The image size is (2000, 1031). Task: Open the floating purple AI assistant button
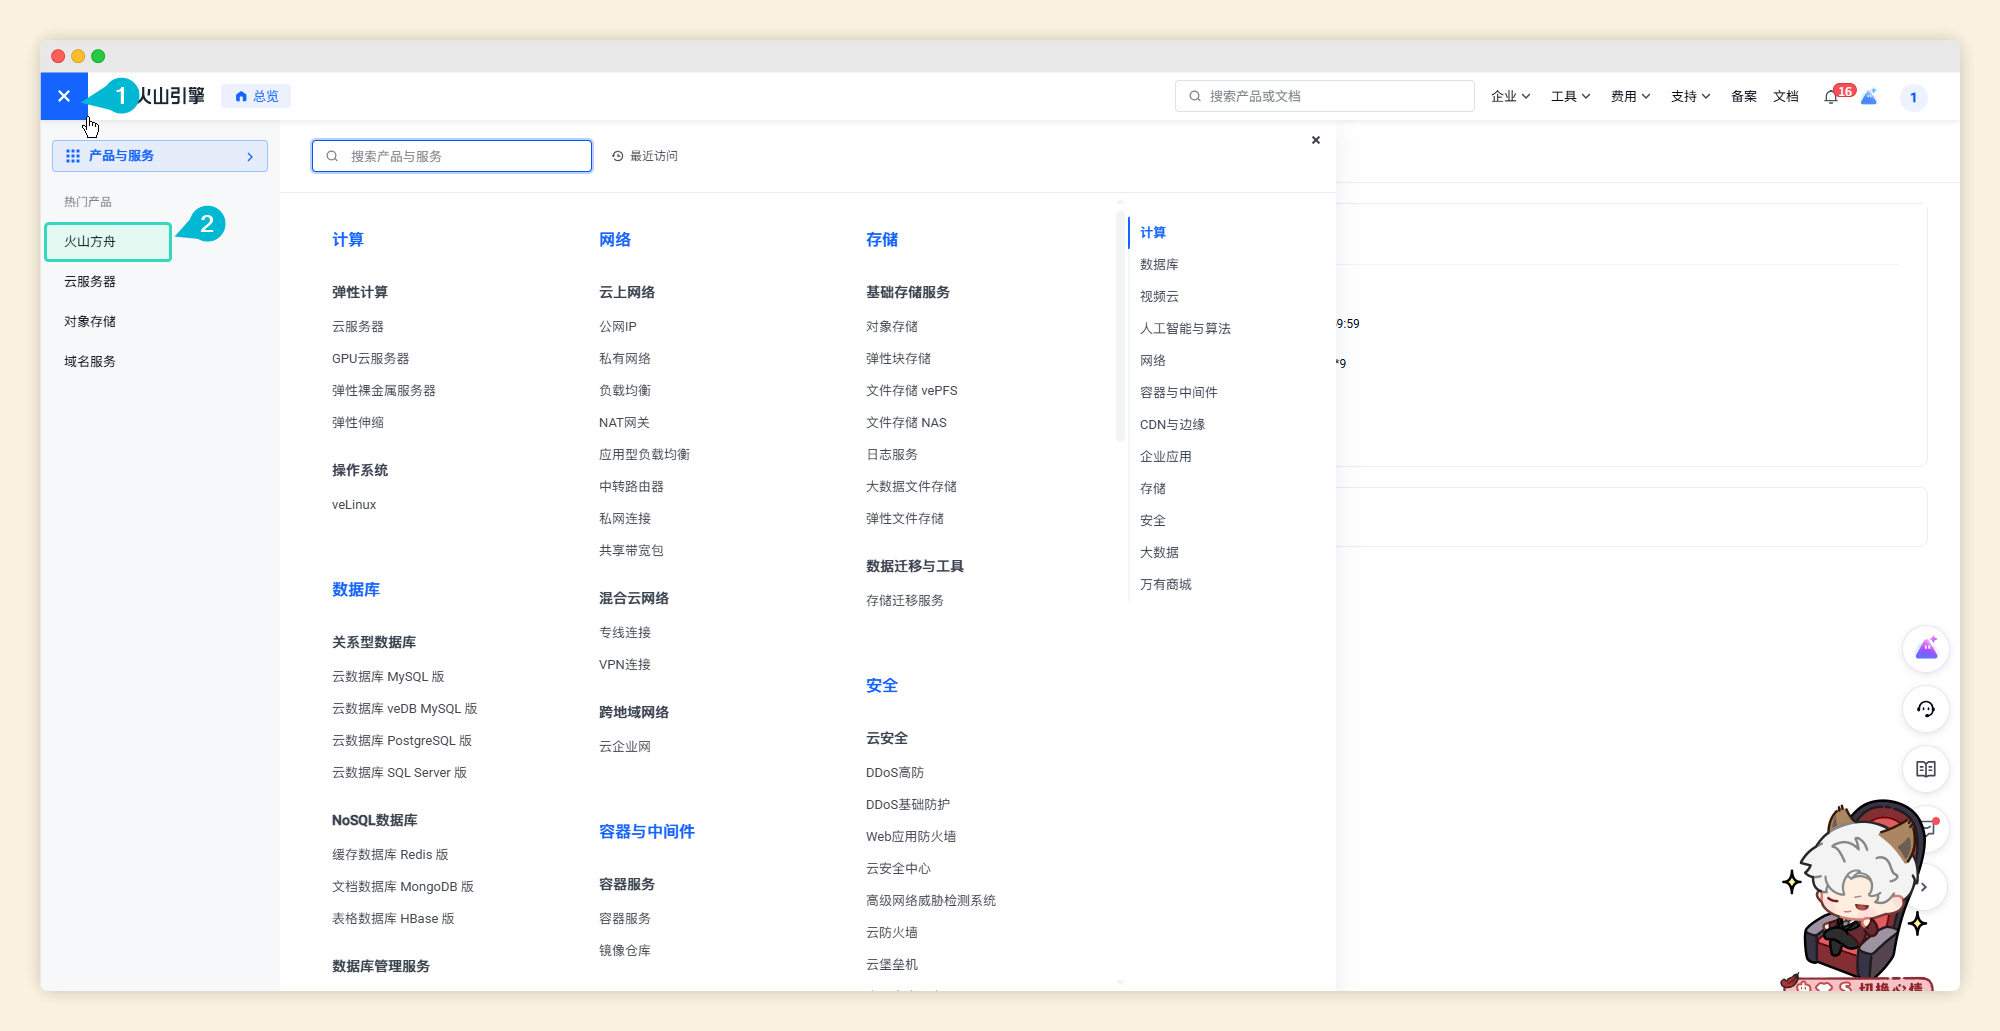(1925, 650)
